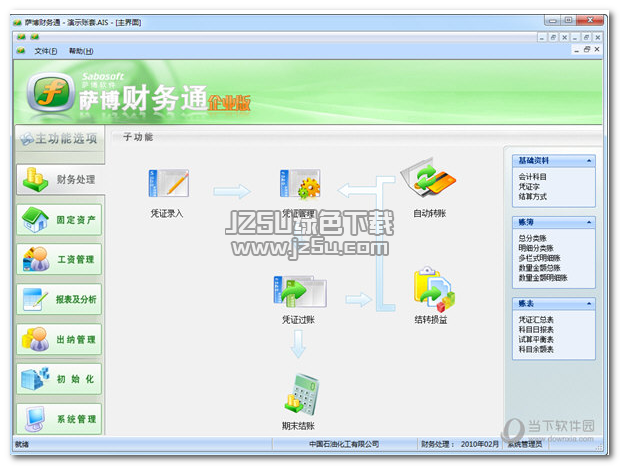Open the 初始化 initialization module

click(59, 379)
